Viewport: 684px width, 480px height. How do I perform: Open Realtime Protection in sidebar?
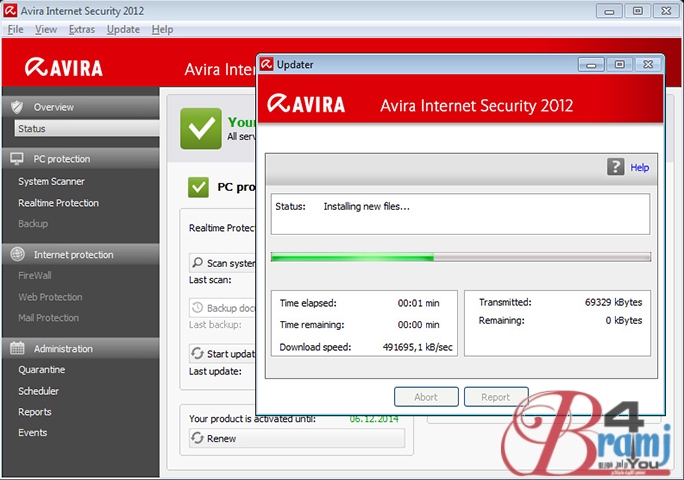58,203
